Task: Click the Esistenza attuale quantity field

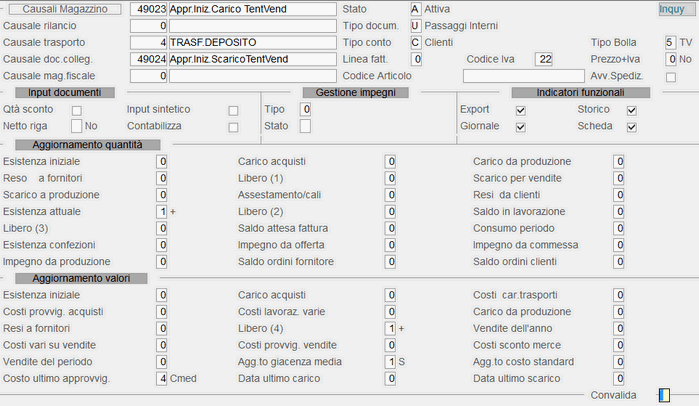Action: [x=162, y=212]
